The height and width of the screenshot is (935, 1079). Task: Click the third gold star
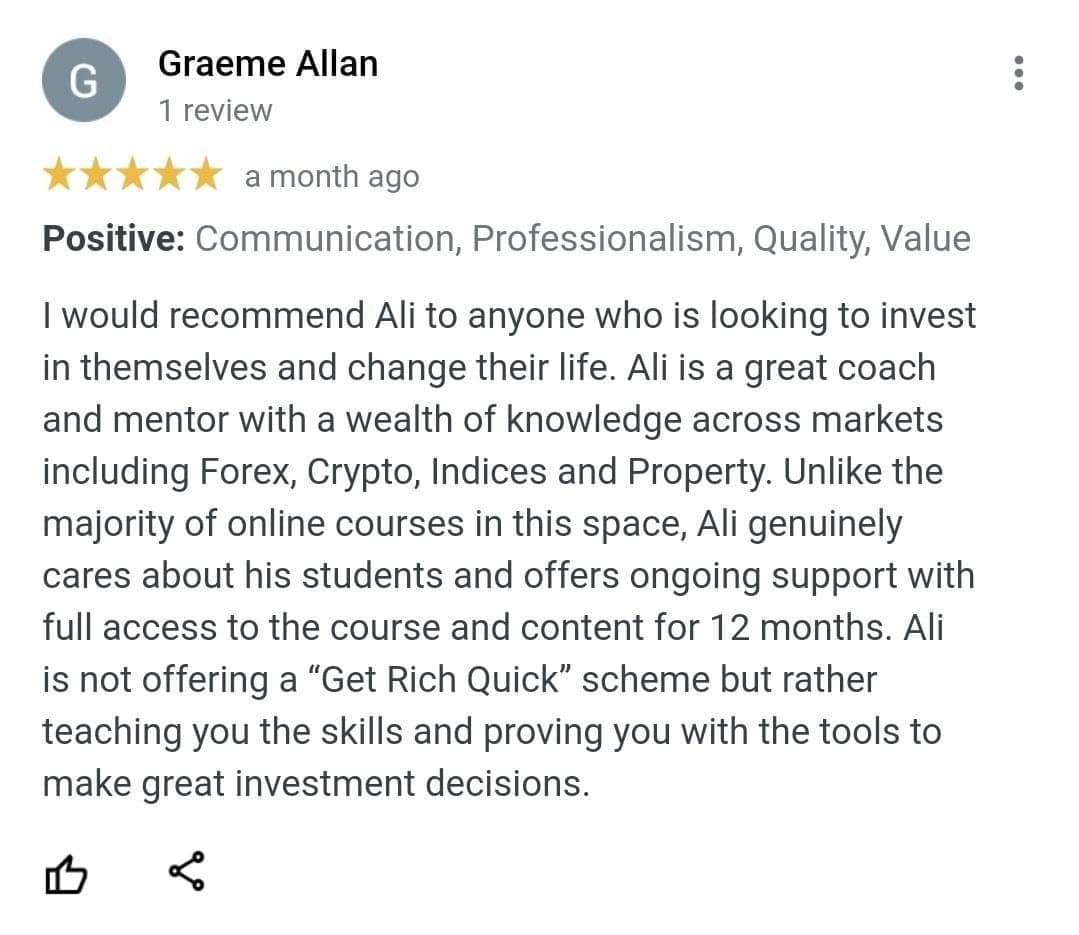pyautogui.click(x=132, y=176)
